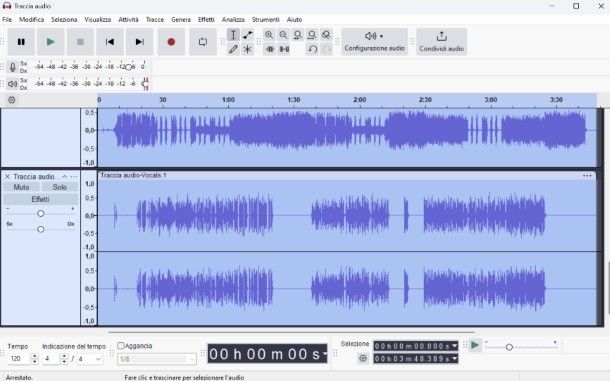Open the track control panel three-dots menu
The width and height of the screenshot is (610, 381).
pyautogui.click(x=74, y=177)
